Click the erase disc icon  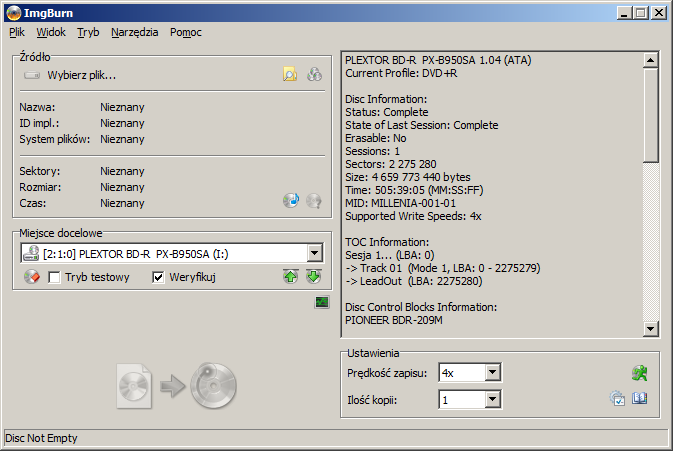click(32, 277)
